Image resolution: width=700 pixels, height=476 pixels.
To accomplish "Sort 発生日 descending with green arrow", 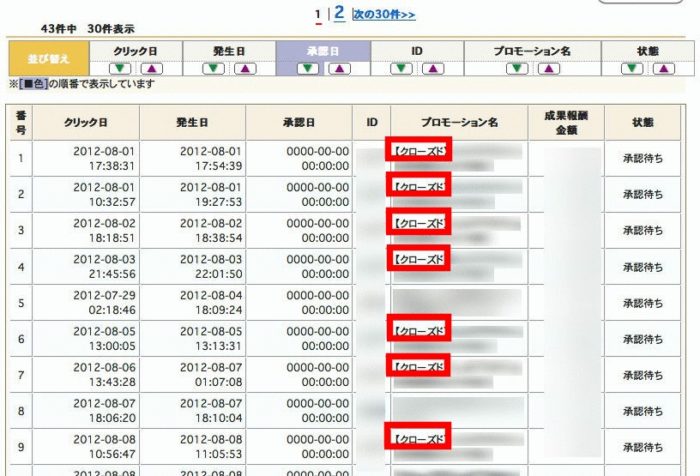I will (x=214, y=69).
